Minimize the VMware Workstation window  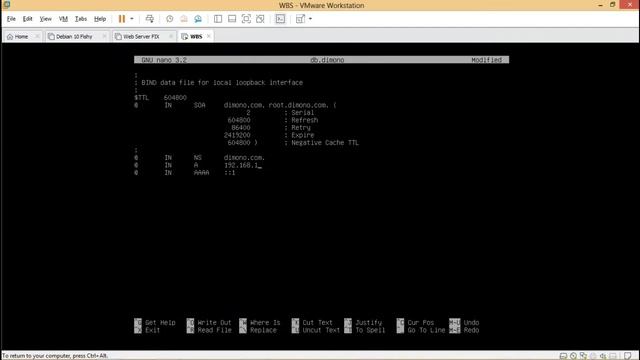tap(600, 5)
